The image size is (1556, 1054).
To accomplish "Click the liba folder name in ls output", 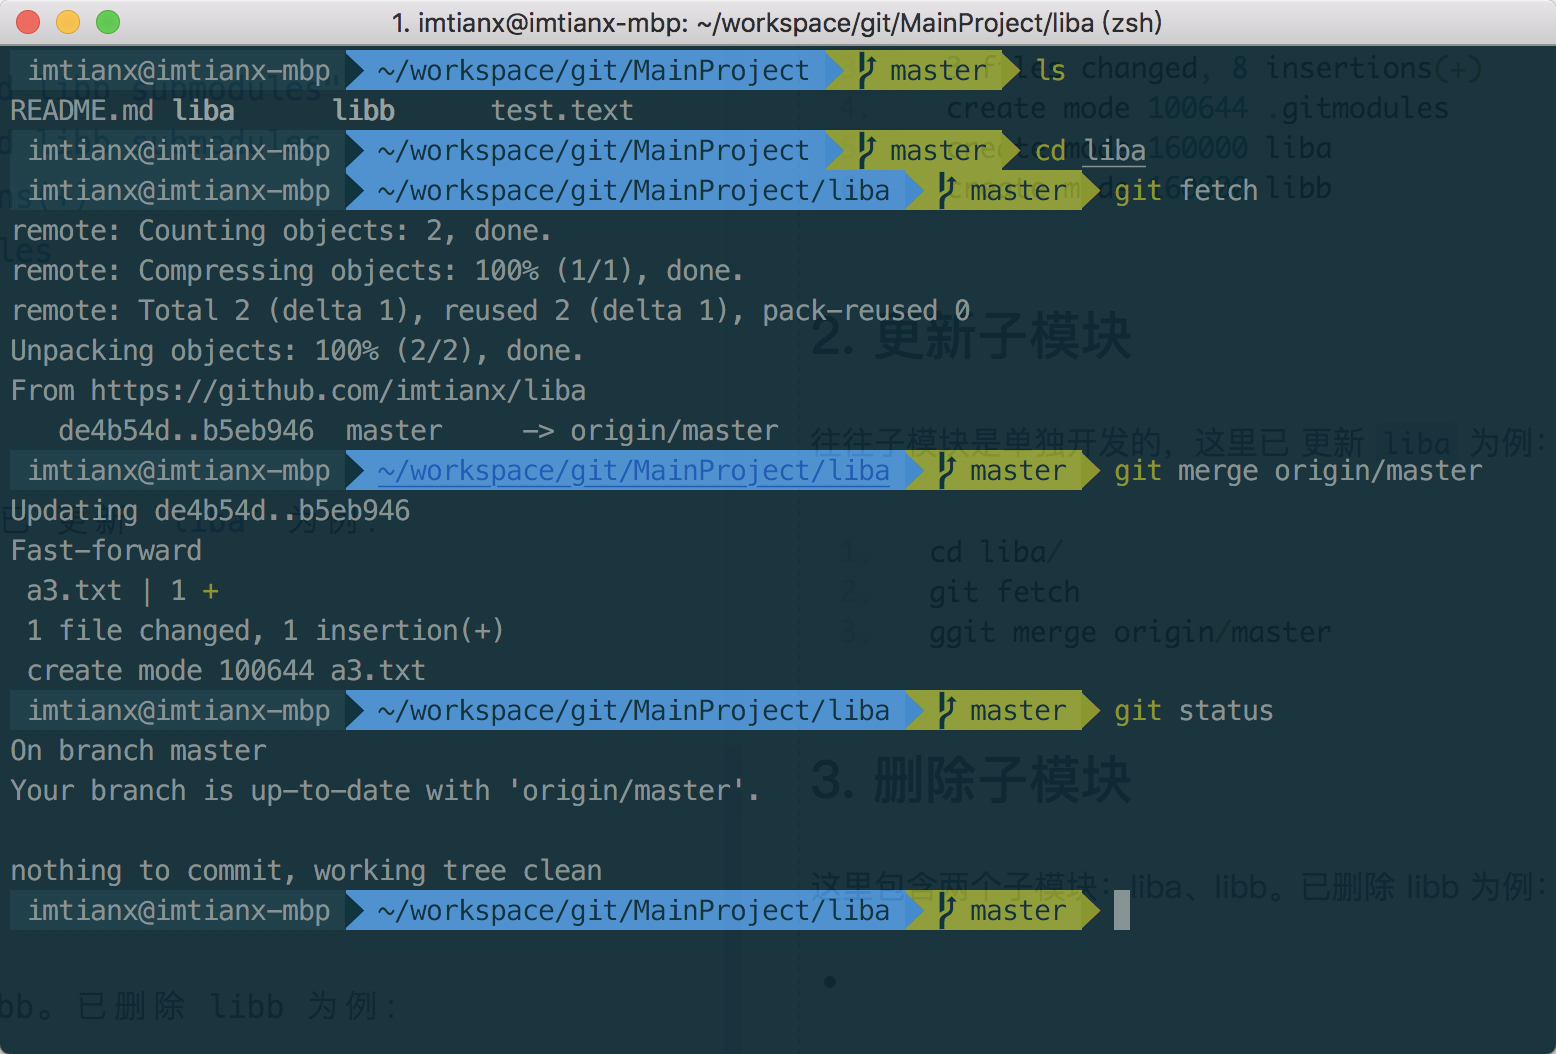I will pos(203,110).
